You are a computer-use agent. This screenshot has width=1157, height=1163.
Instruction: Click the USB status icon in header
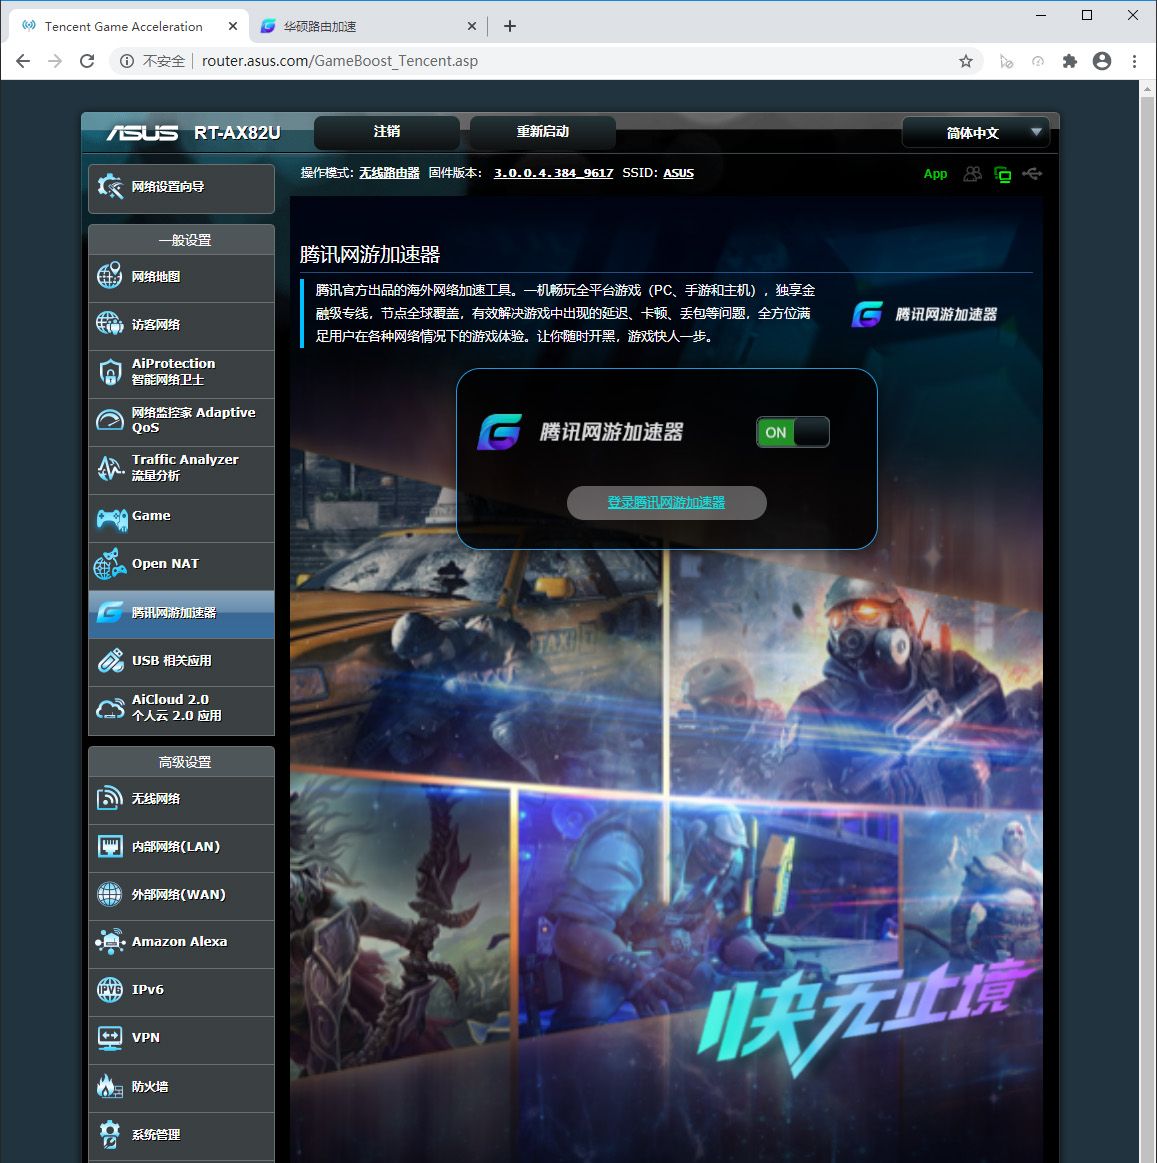click(1033, 174)
